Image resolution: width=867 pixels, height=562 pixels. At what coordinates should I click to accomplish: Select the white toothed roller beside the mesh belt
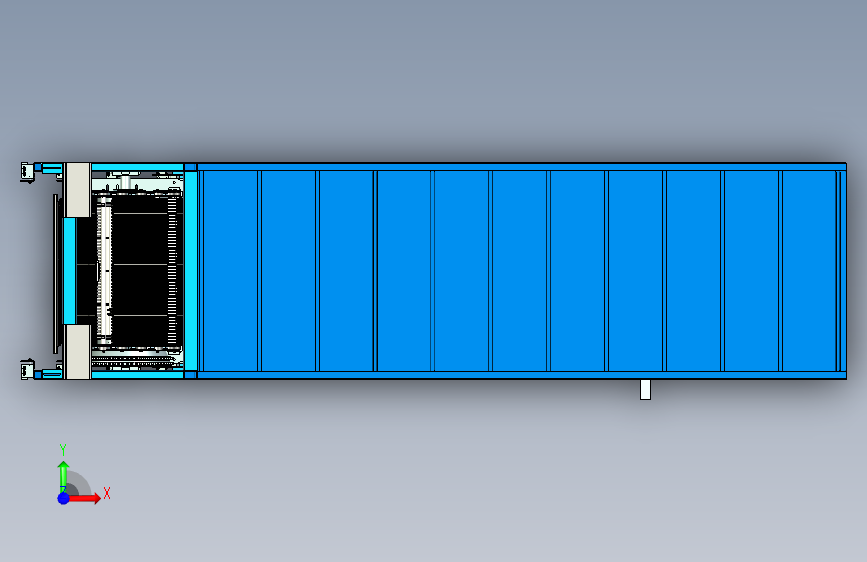tap(105, 271)
